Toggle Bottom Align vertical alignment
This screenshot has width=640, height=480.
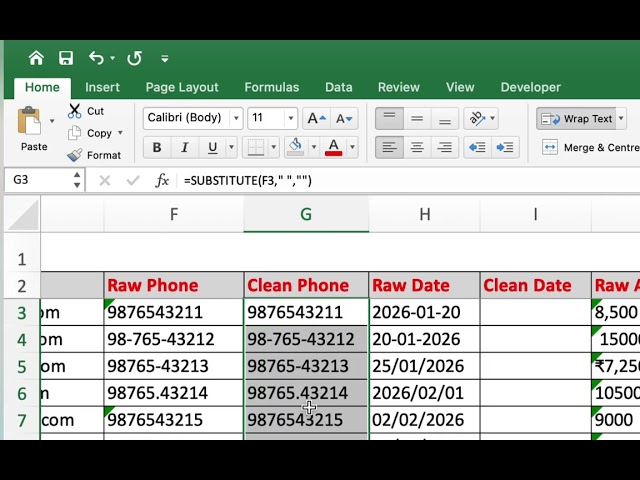pyautogui.click(x=444, y=118)
